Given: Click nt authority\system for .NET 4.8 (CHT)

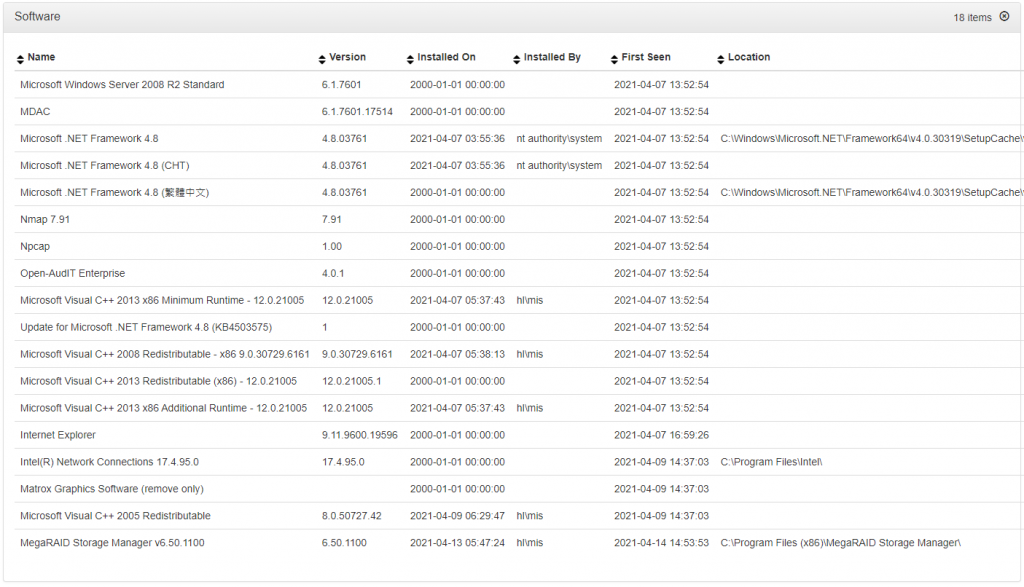Looking at the screenshot, I should pyautogui.click(x=559, y=165).
